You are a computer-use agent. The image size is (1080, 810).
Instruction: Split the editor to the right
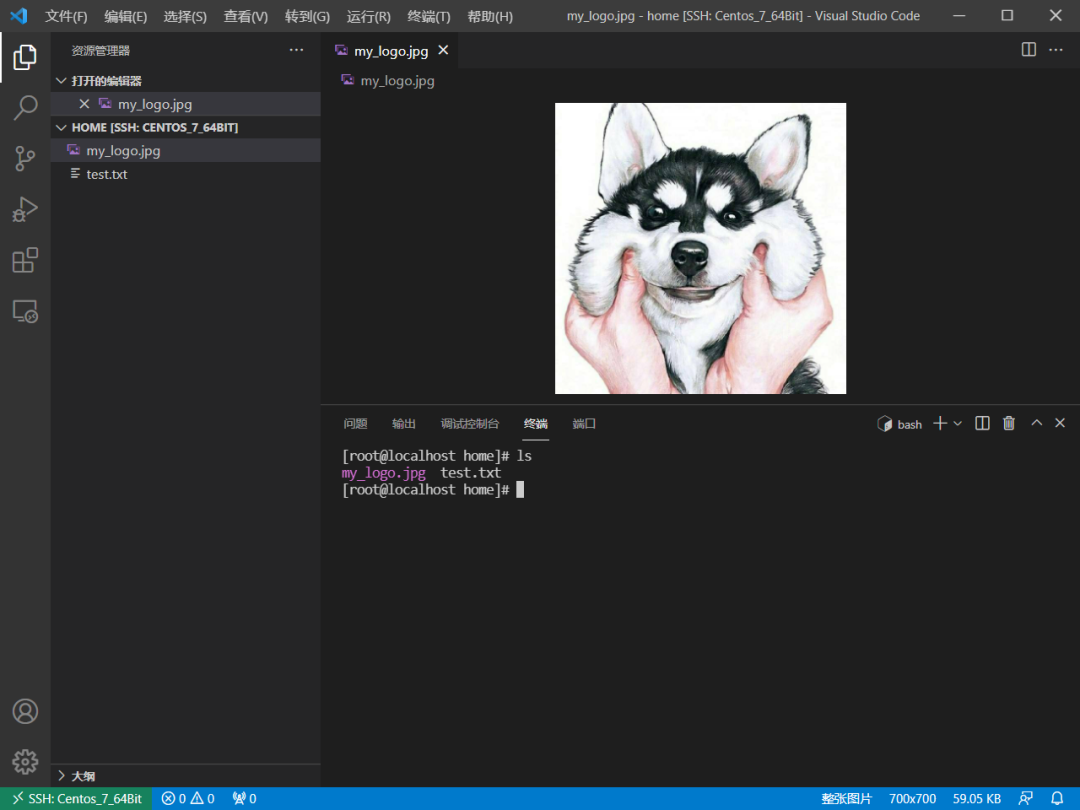(x=1028, y=50)
